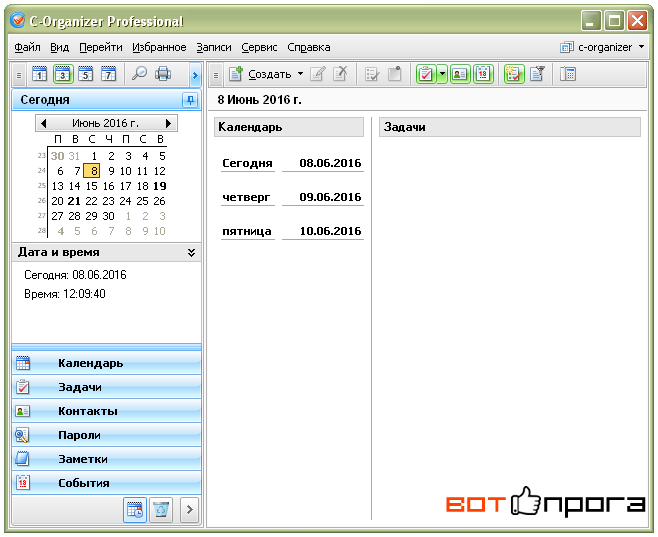The image size is (658, 537).
Task: Toggle the highlighted new-tasks icon
Action: click(x=514, y=74)
